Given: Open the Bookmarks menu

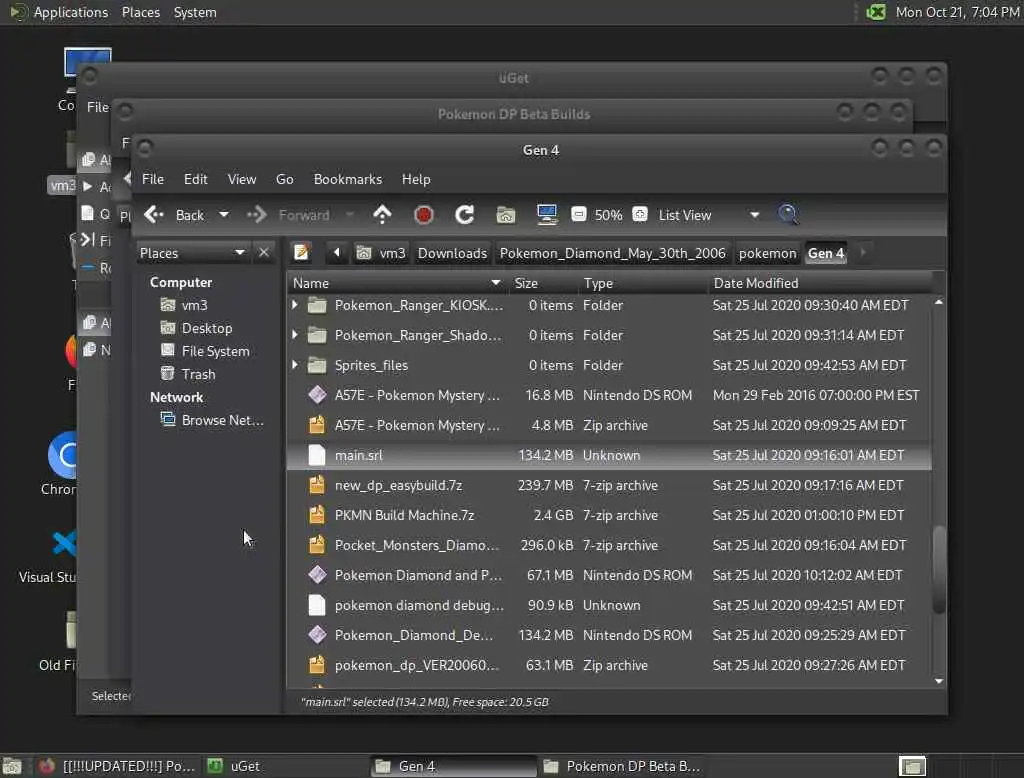Looking at the screenshot, I should coord(347,179).
